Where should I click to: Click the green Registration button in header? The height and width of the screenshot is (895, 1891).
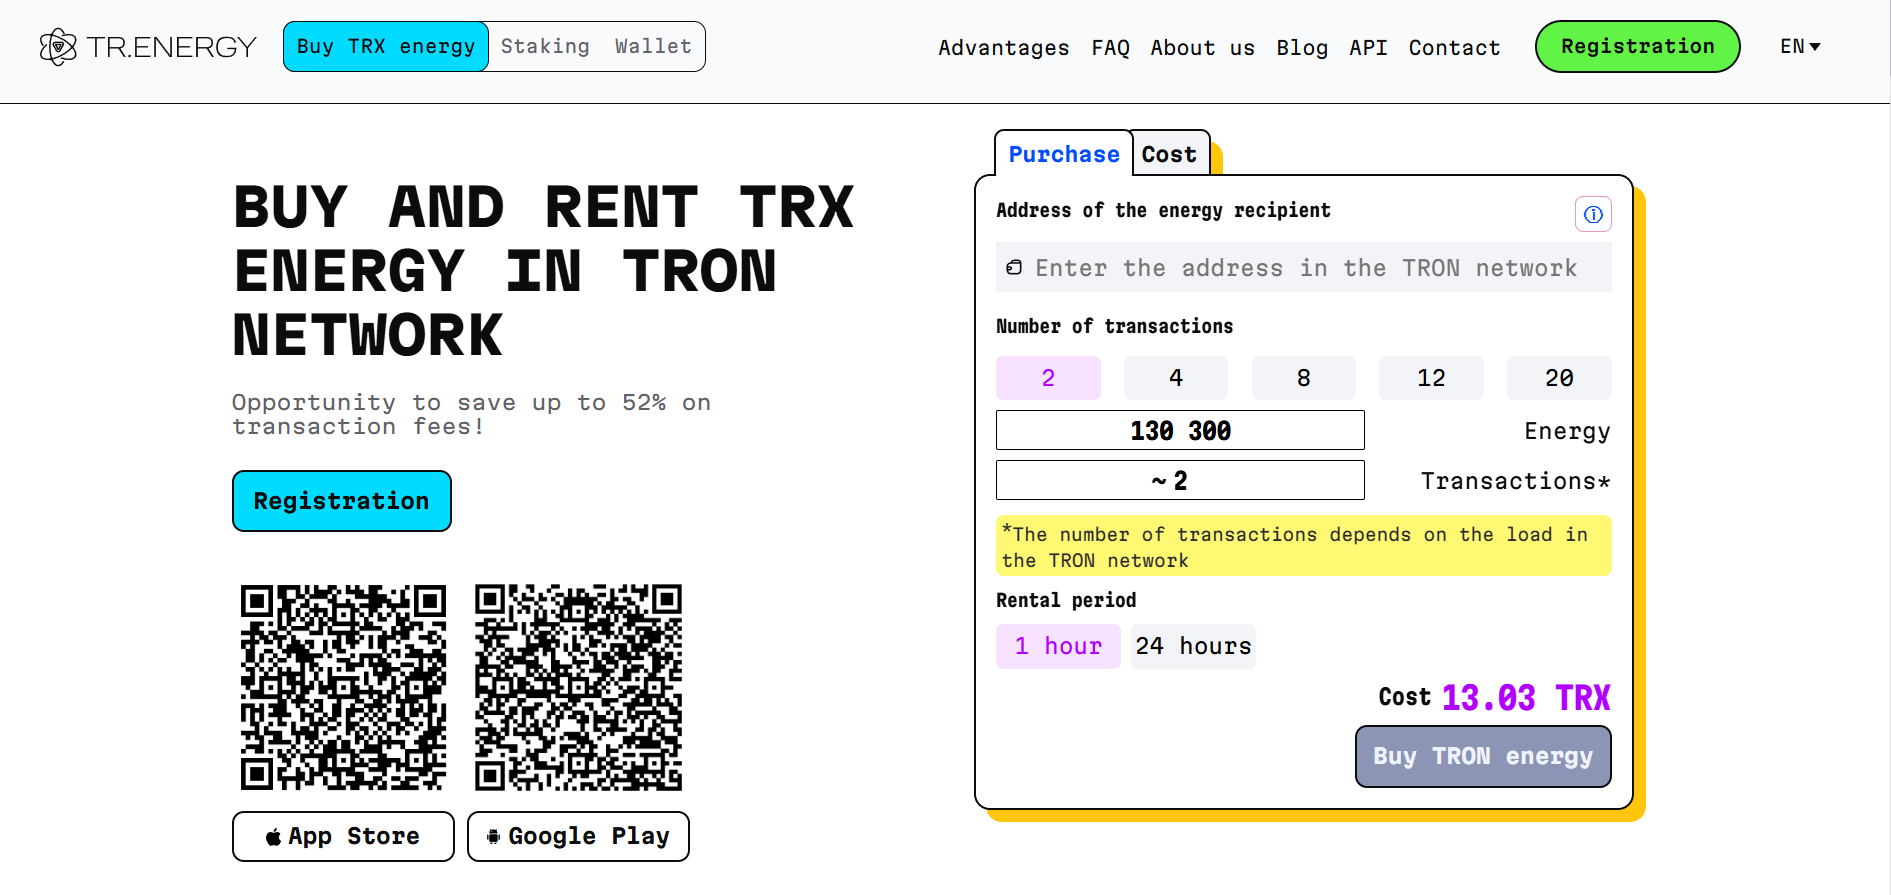pos(1637,47)
